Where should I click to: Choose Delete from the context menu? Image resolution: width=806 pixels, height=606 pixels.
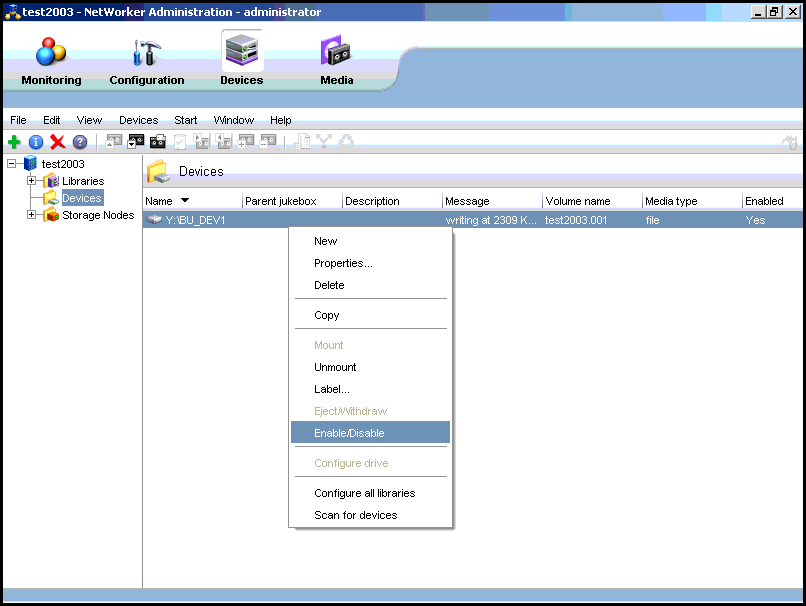tap(370, 285)
